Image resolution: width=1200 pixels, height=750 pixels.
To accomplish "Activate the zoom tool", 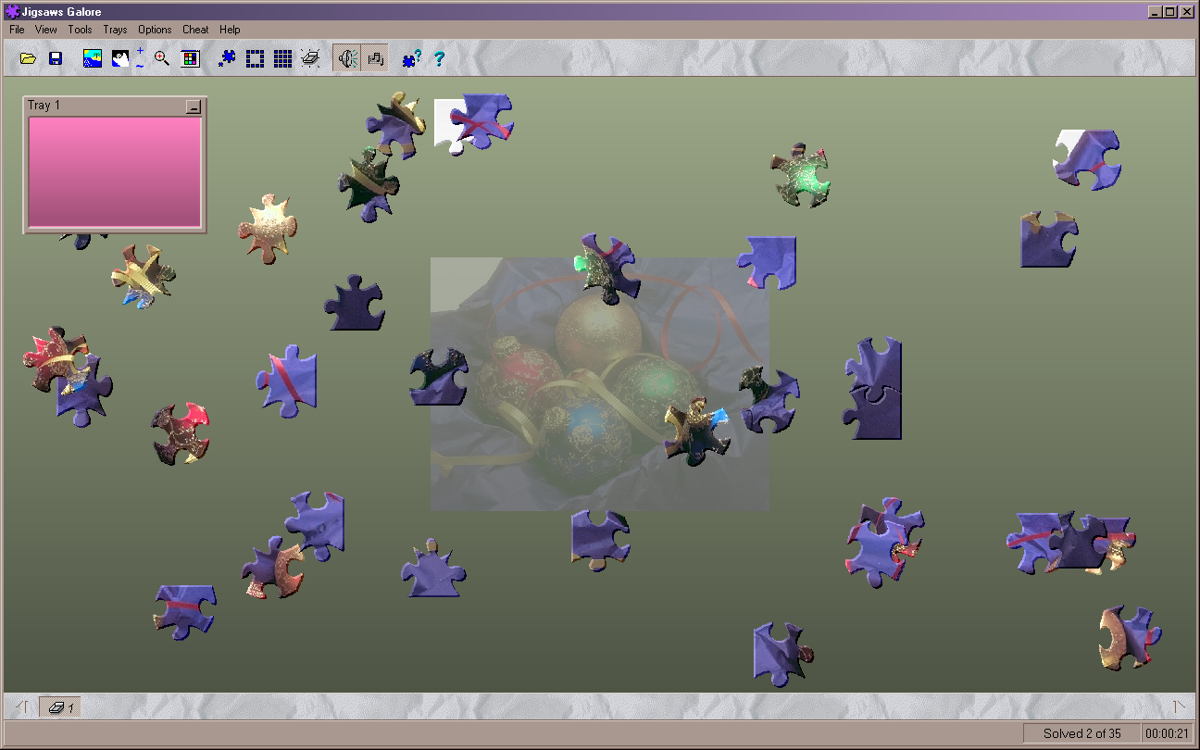I will [160, 58].
